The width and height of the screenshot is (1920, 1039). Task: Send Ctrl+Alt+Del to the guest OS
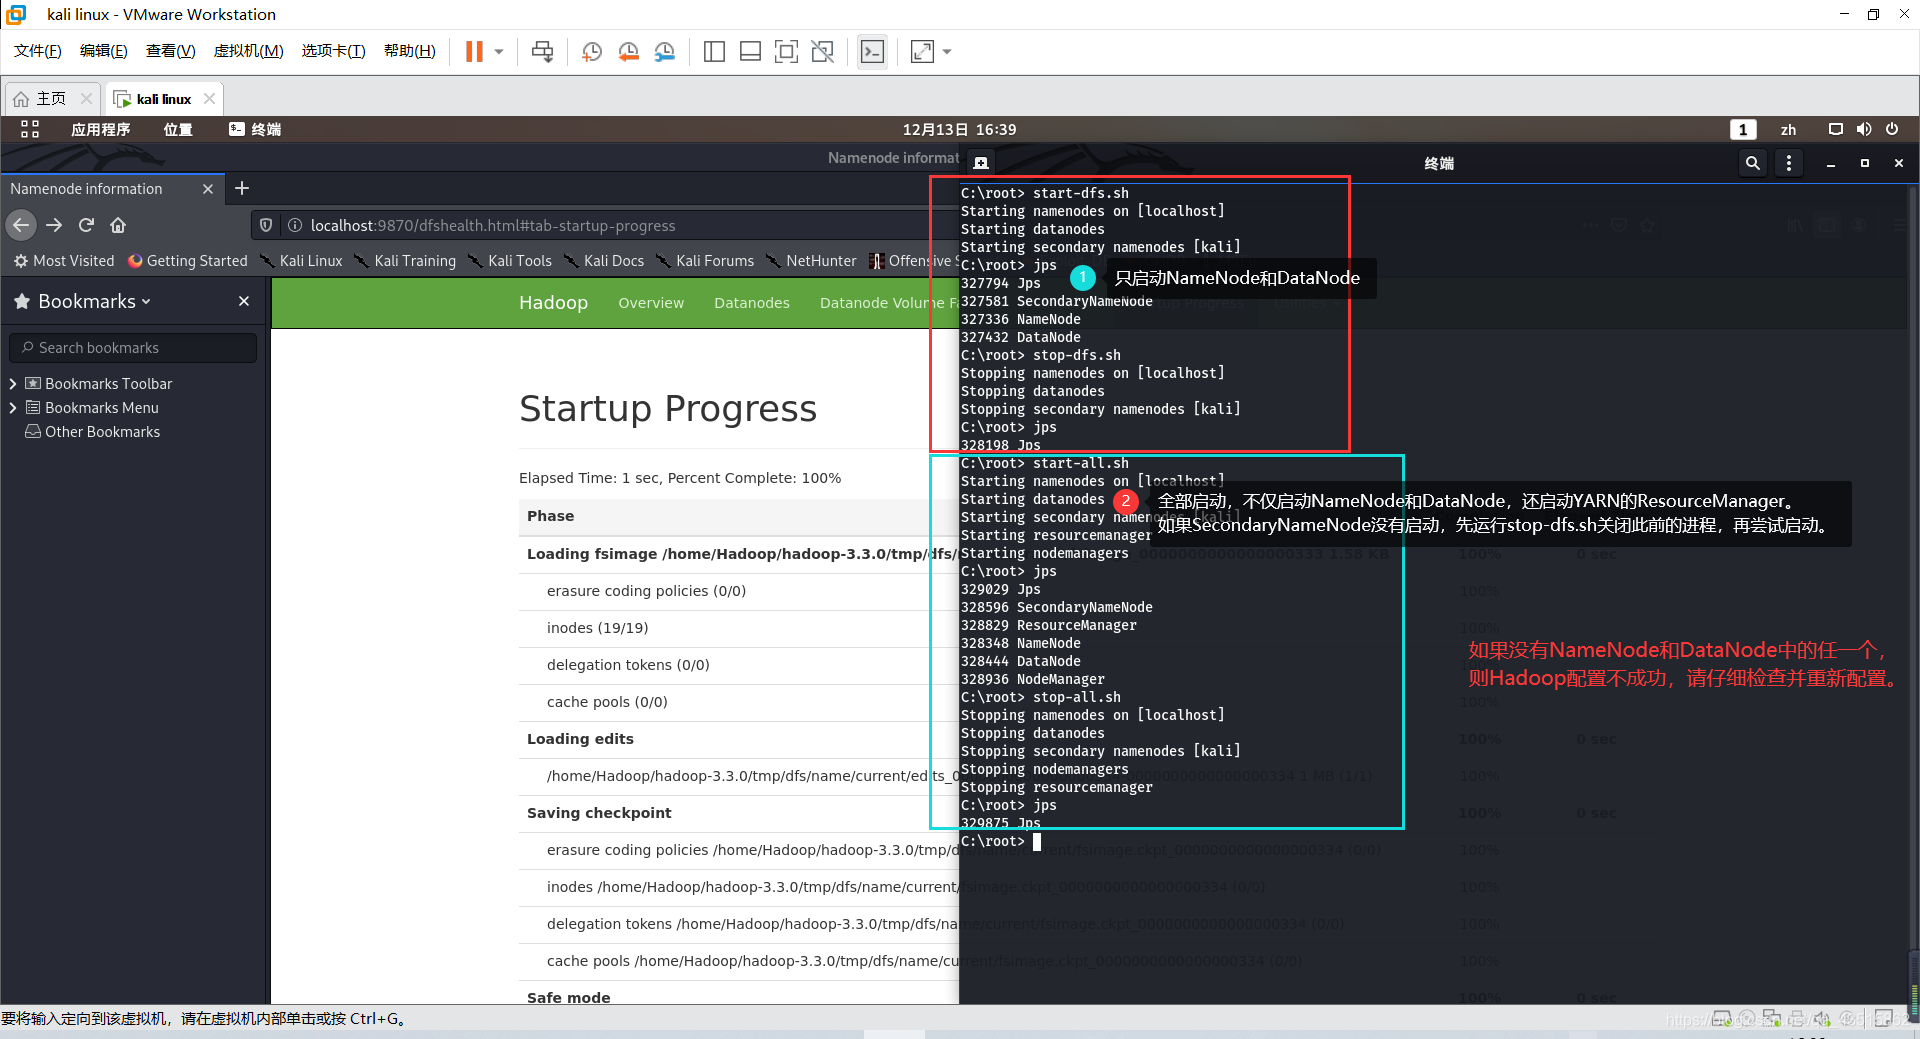point(542,51)
